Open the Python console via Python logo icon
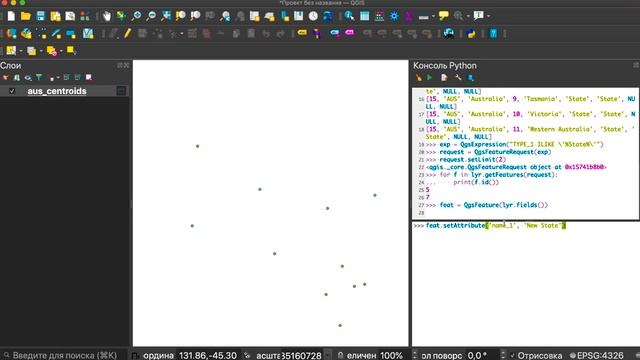The width and height of the screenshot is (640, 360). pyautogui.click(x=471, y=33)
